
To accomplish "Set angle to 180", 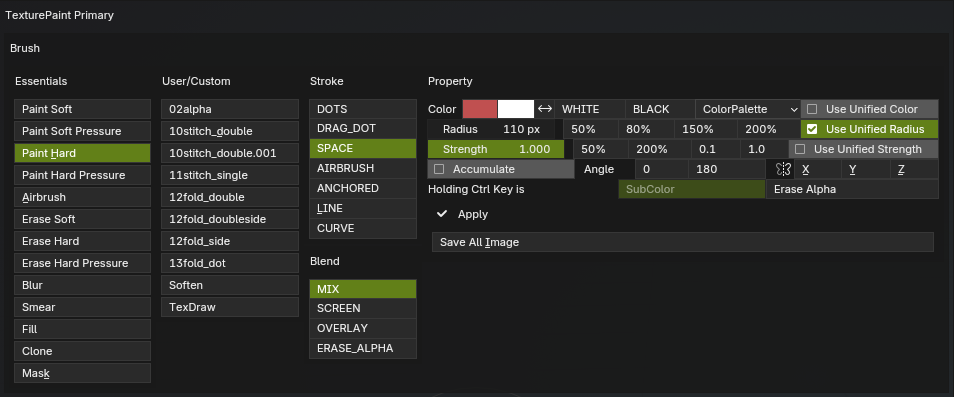I will (727, 170).
